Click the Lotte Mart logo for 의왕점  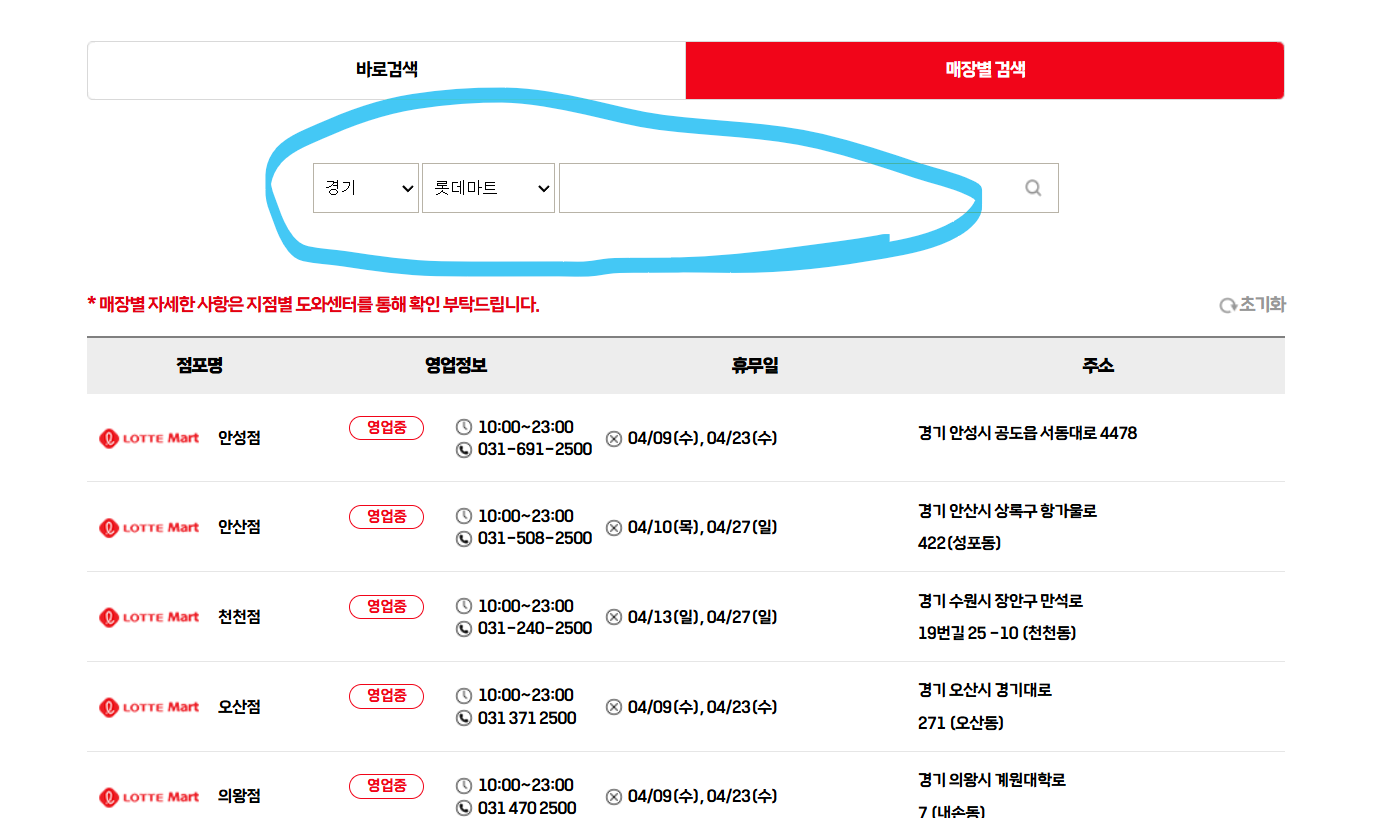tap(149, 797)
